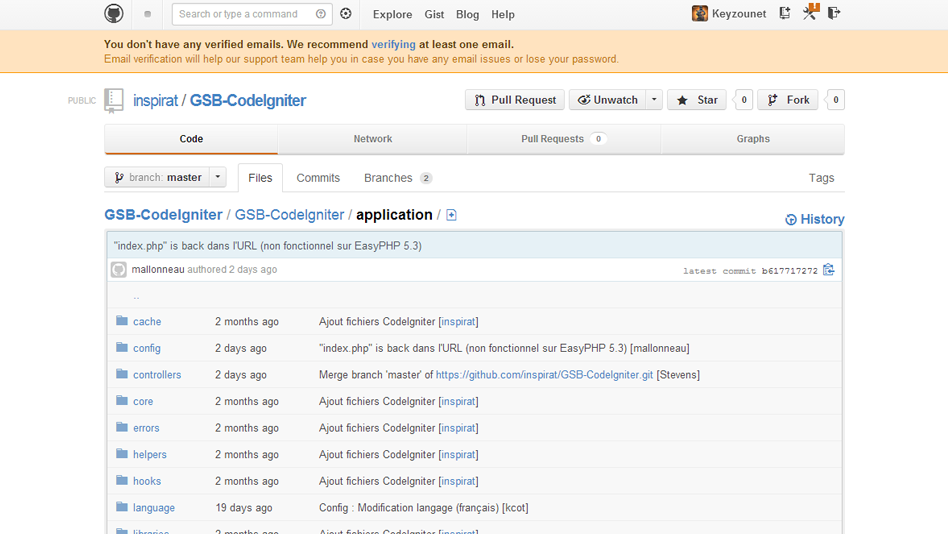The width and height of the screenshot is (948, 534).
Task: Click the fork count 0
Action: point(836,100)
